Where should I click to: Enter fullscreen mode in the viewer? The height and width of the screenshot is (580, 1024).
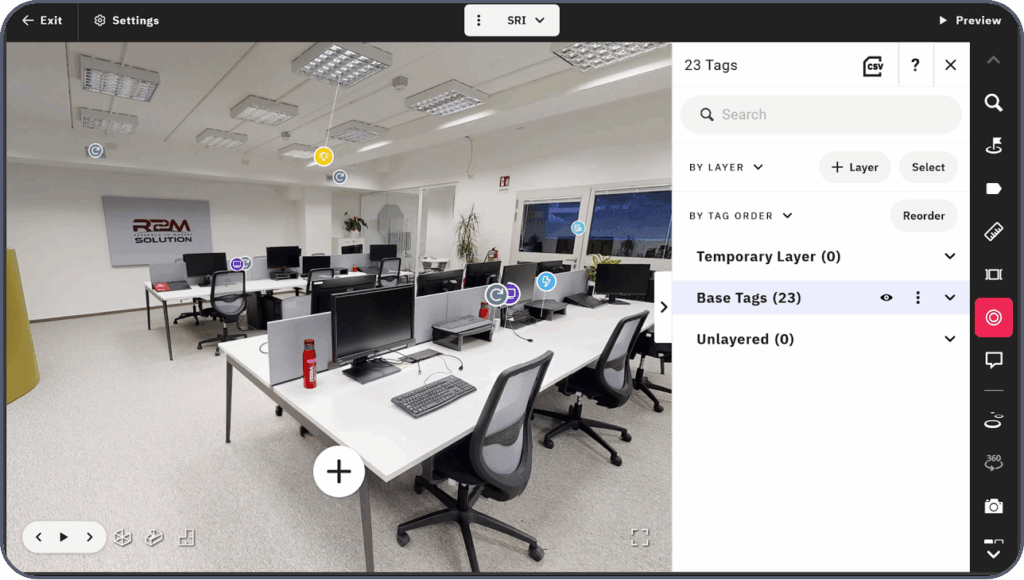point(640,537)
